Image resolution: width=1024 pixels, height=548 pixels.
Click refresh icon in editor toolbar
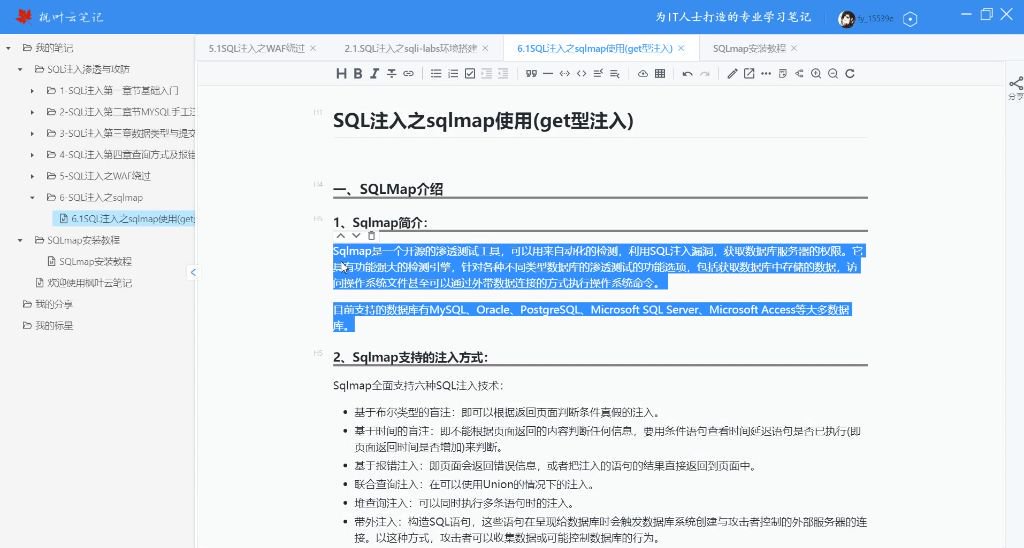(x=850, y=73)
